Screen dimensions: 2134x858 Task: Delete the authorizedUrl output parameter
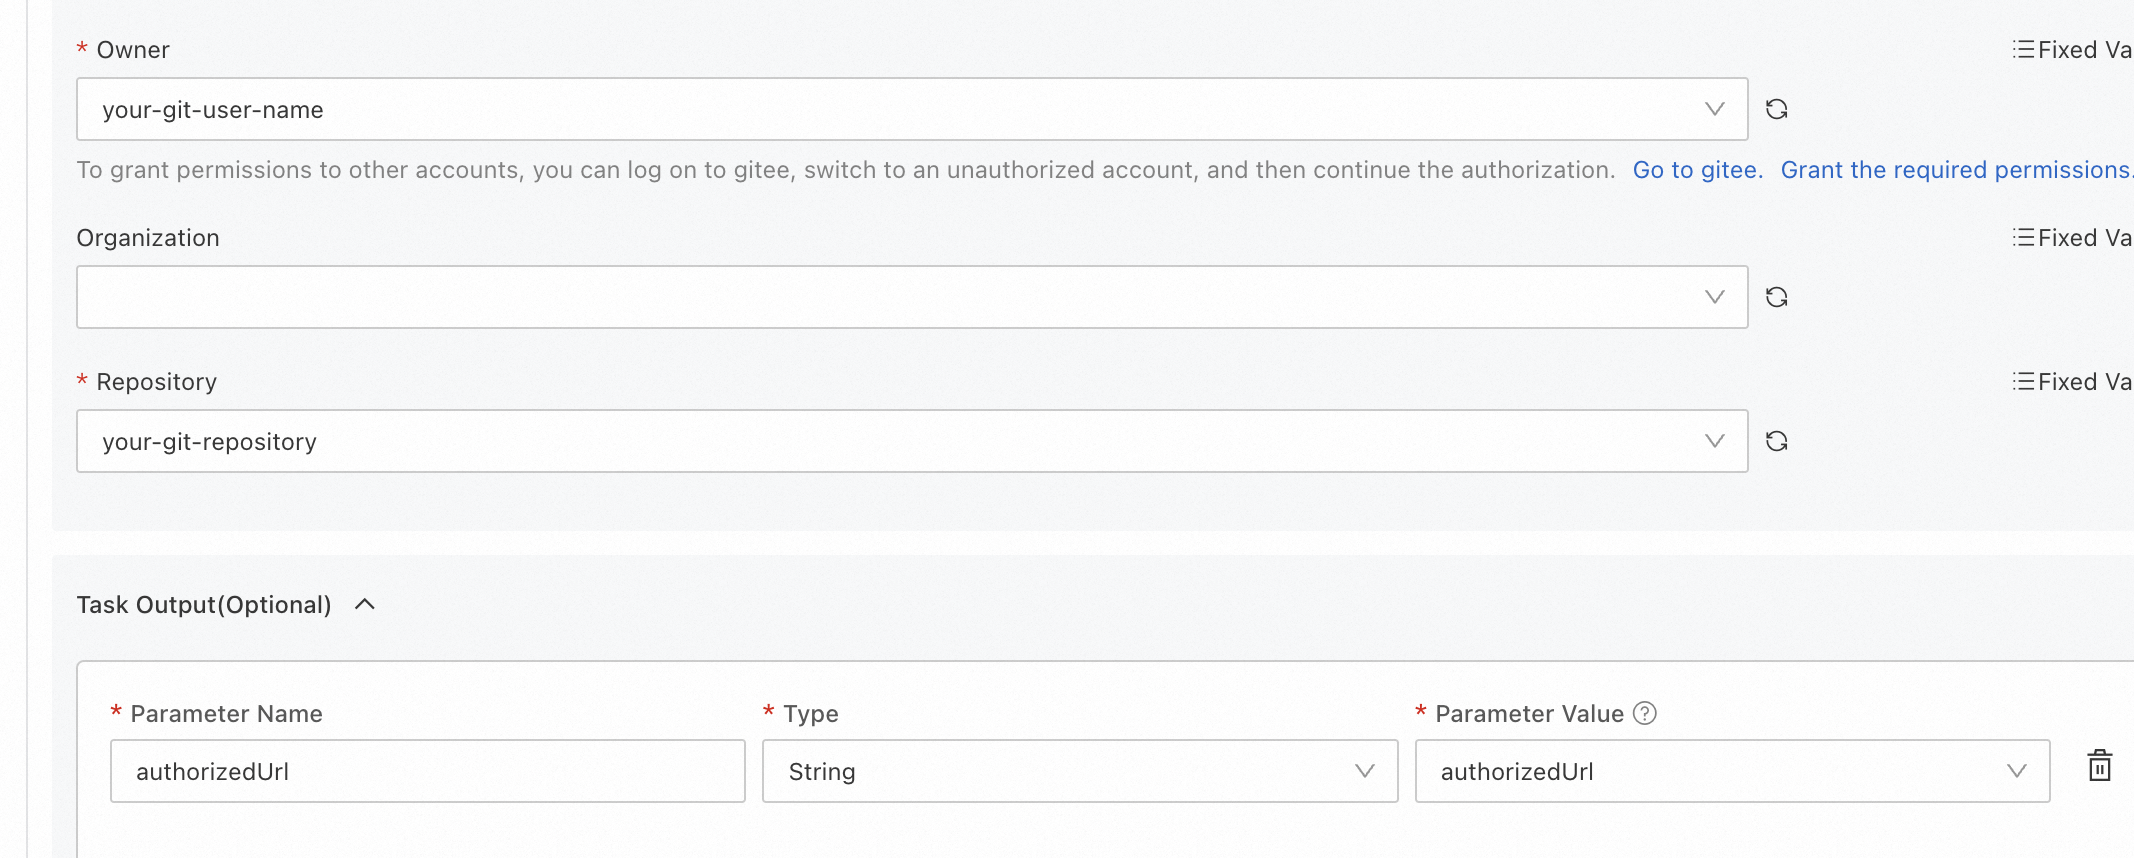(2099, 766)
